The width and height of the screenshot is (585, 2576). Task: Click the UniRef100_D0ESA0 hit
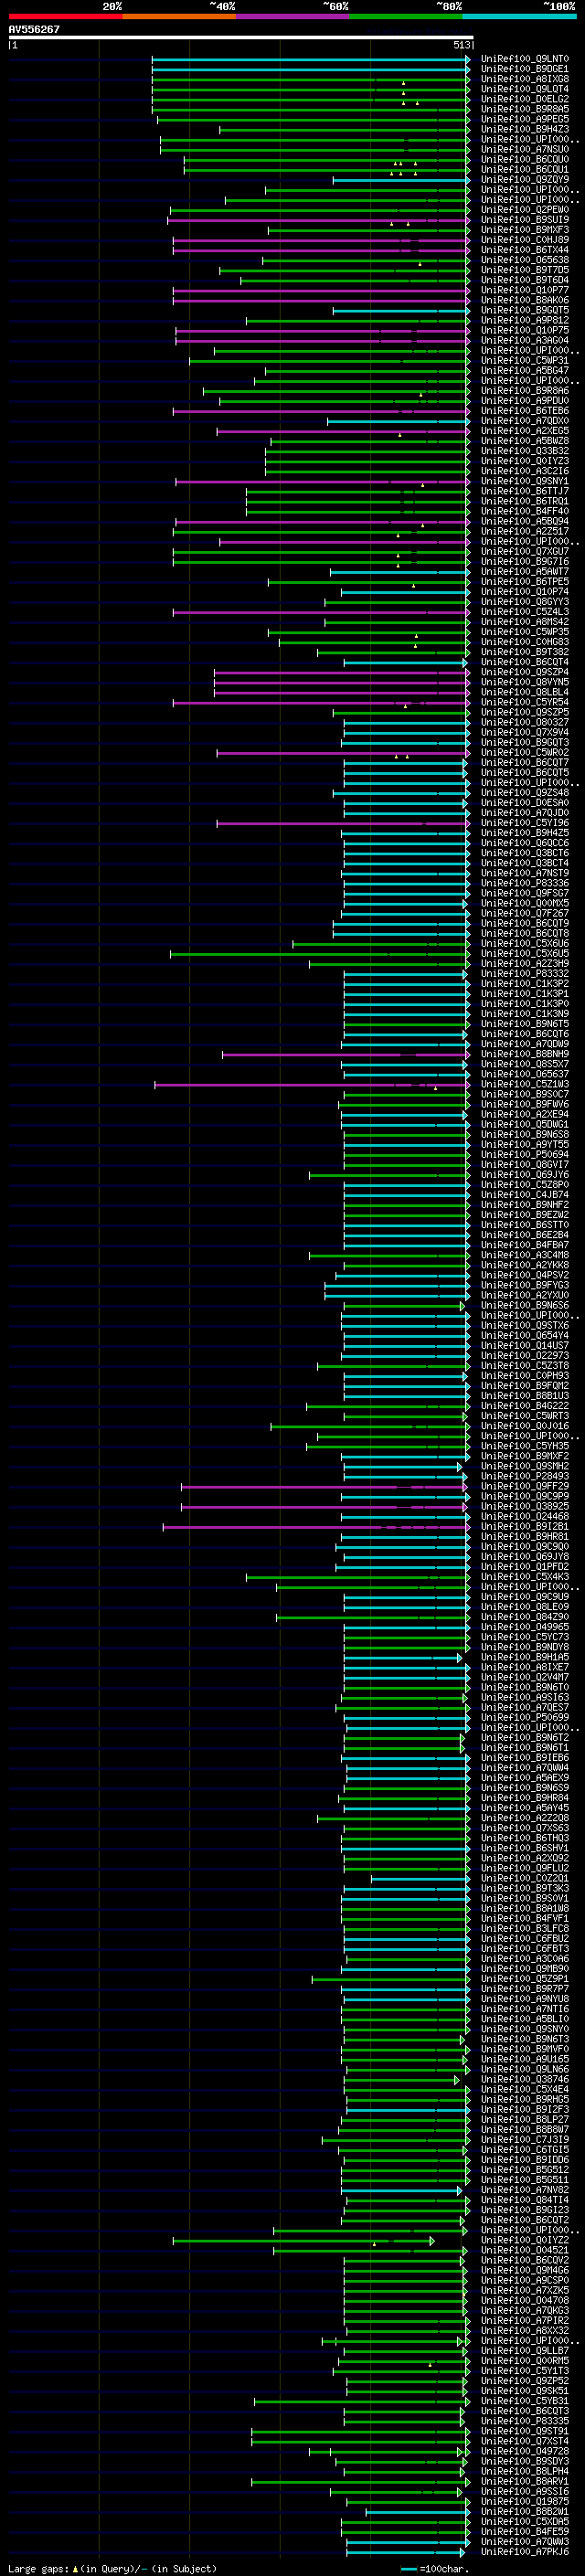[x=525, y=803]
